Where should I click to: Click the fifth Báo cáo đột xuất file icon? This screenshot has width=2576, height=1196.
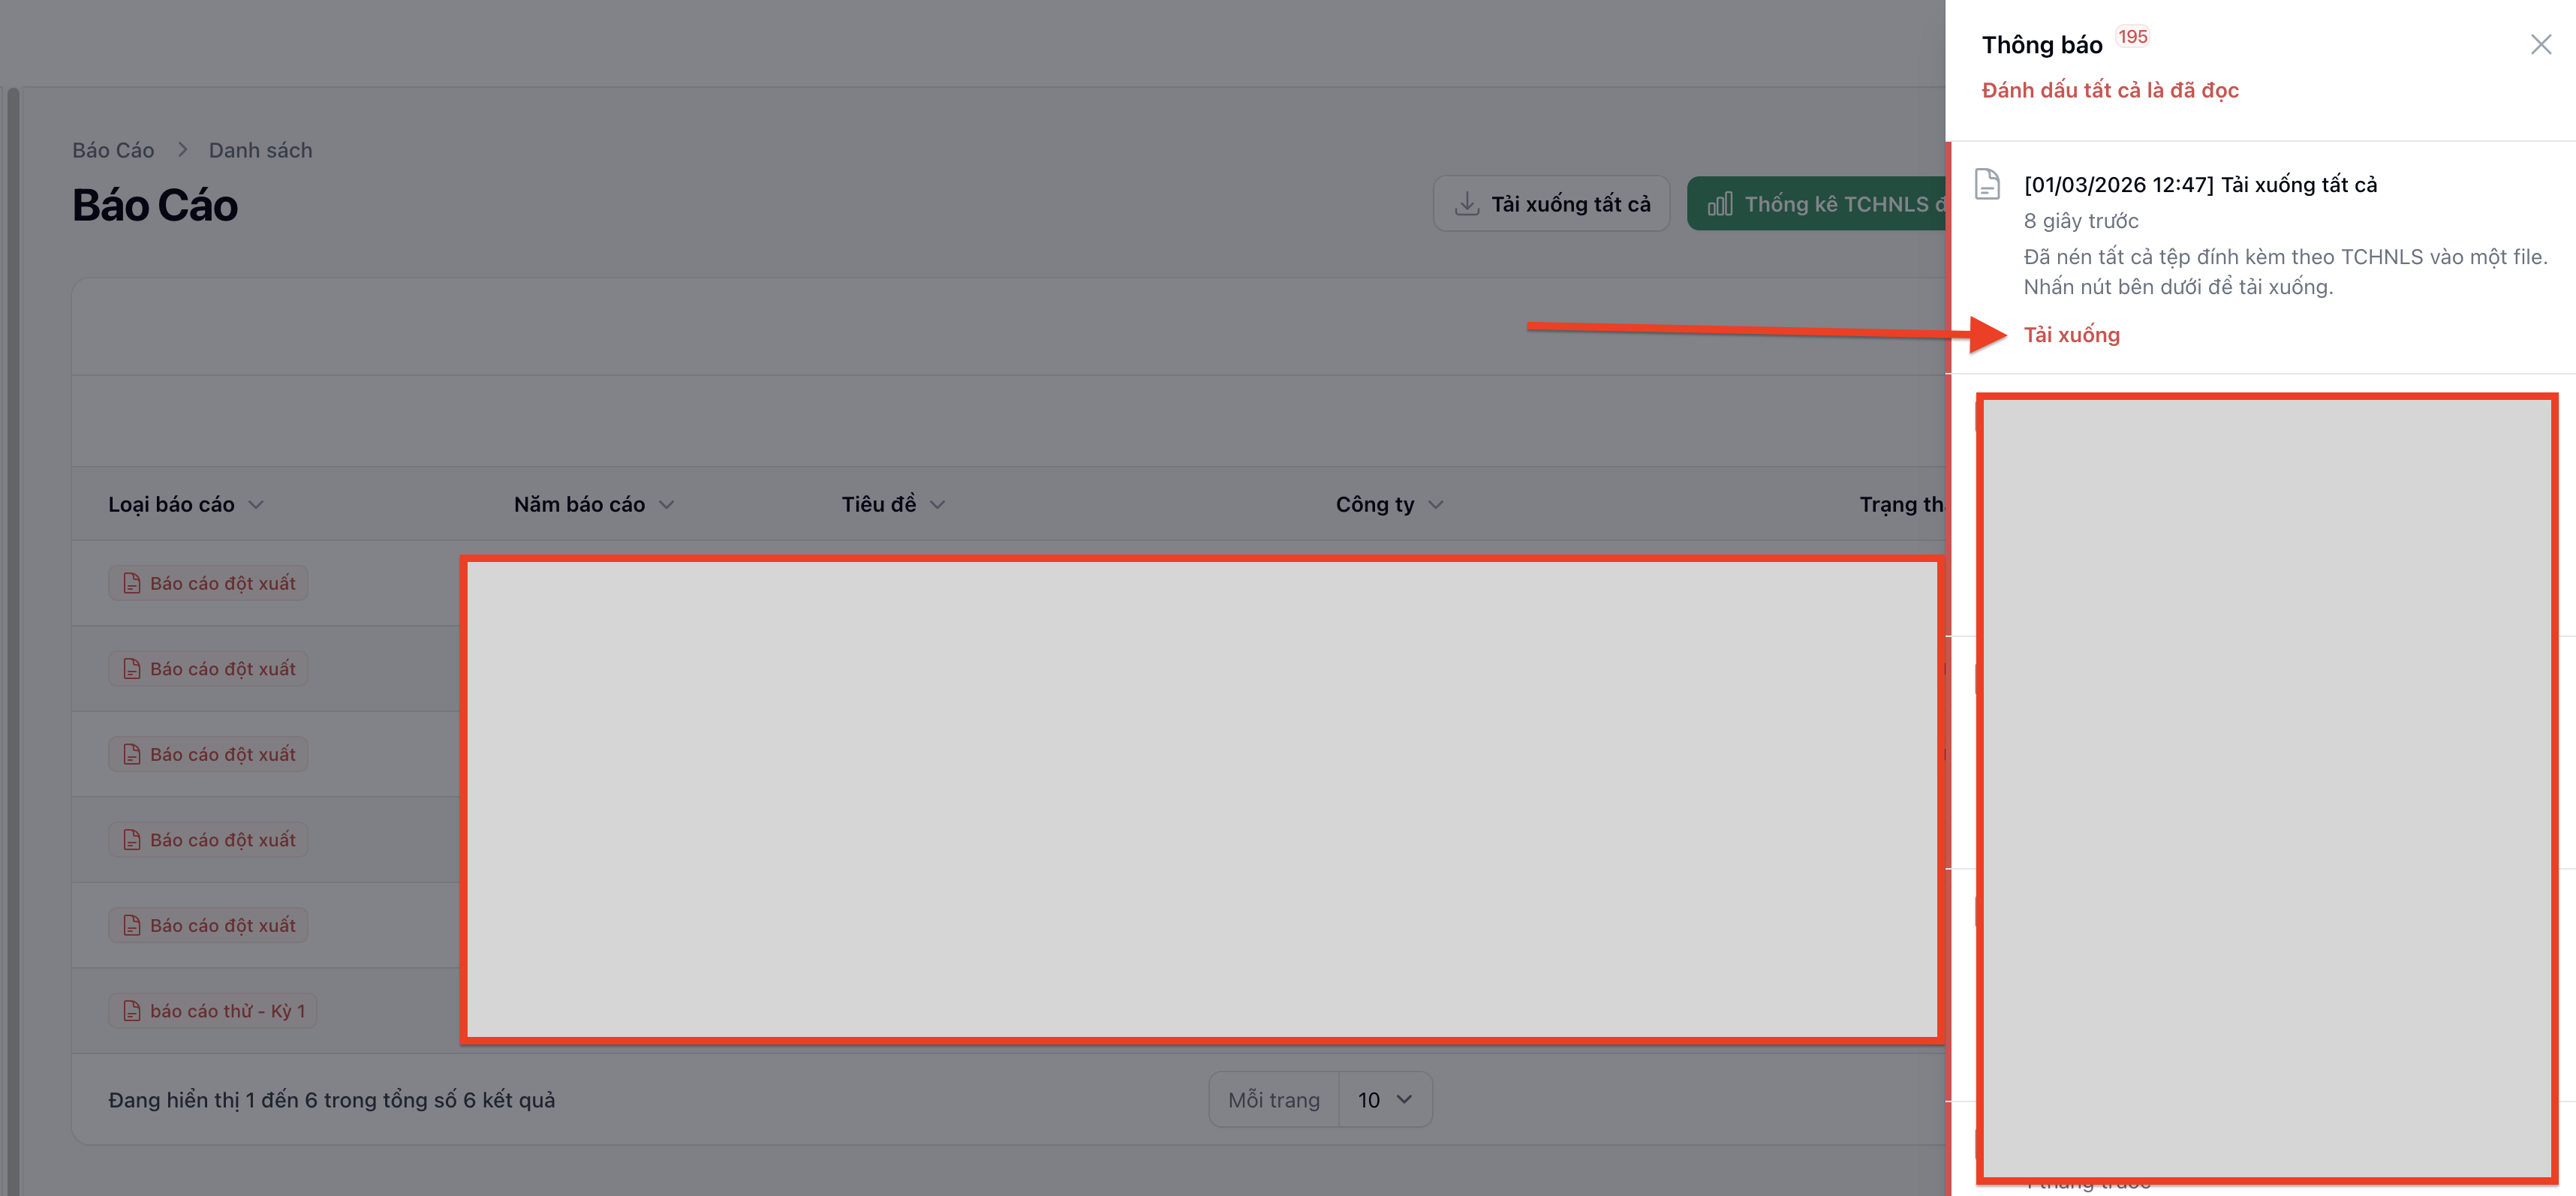coord(131,925)
